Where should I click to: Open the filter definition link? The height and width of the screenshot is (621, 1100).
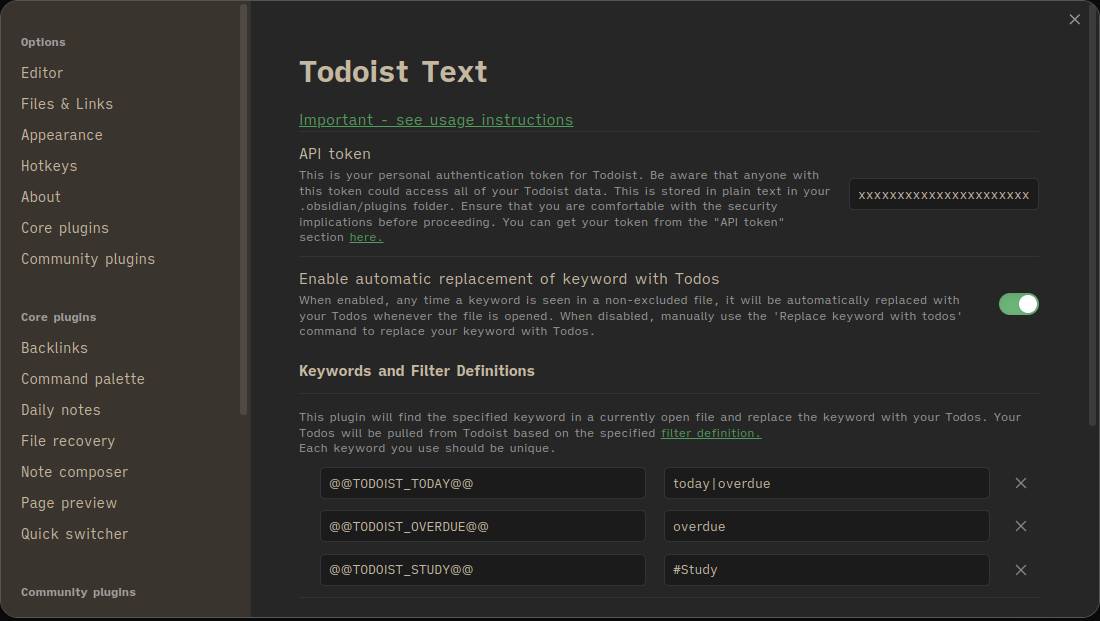(712, 433)
